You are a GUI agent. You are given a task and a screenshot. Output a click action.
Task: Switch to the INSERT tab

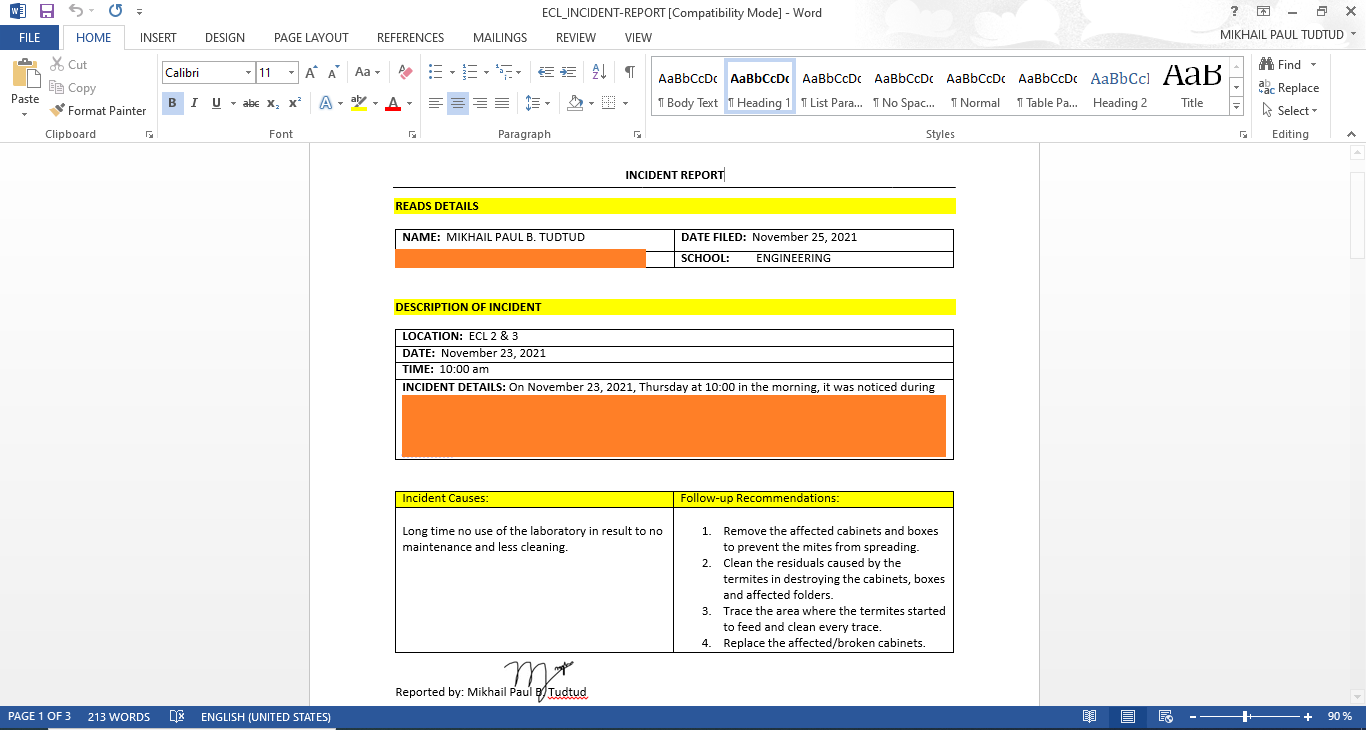[158, 38]
